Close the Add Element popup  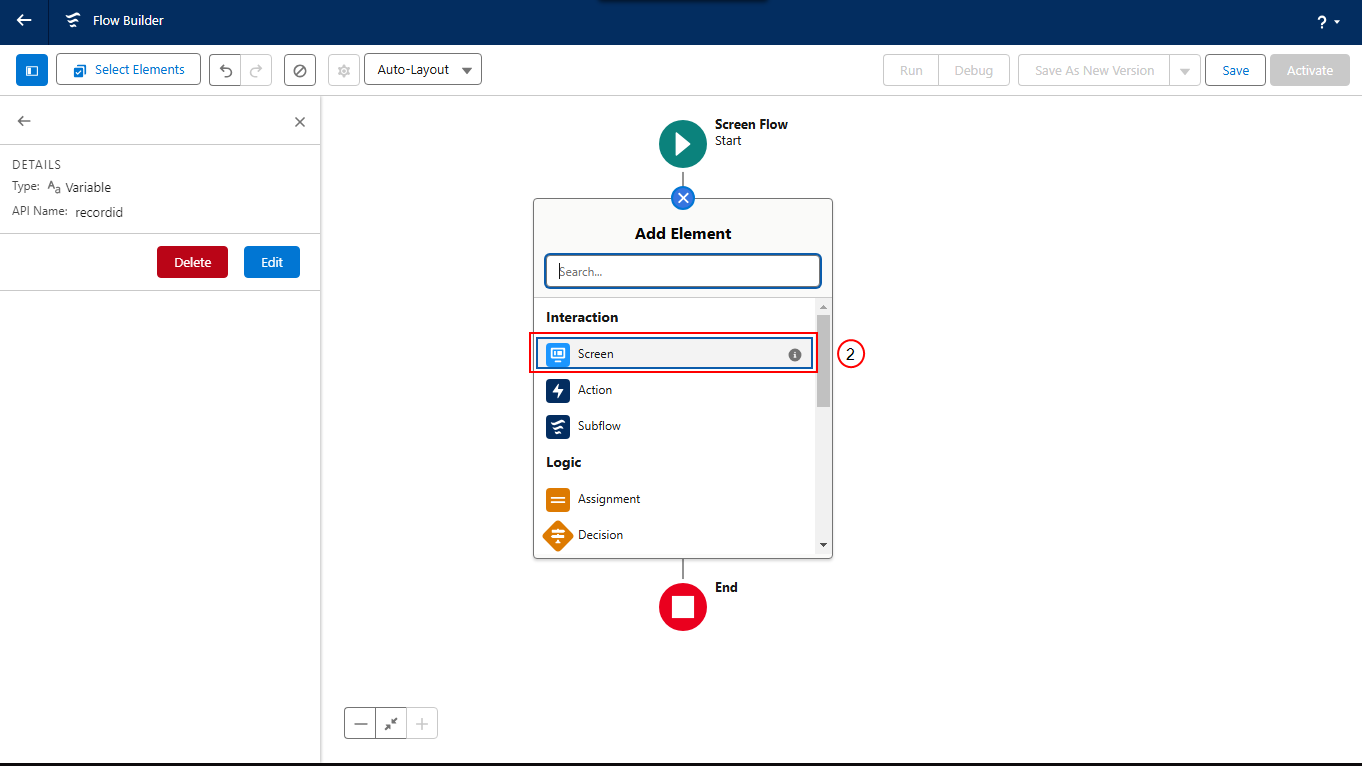point(683,198)
